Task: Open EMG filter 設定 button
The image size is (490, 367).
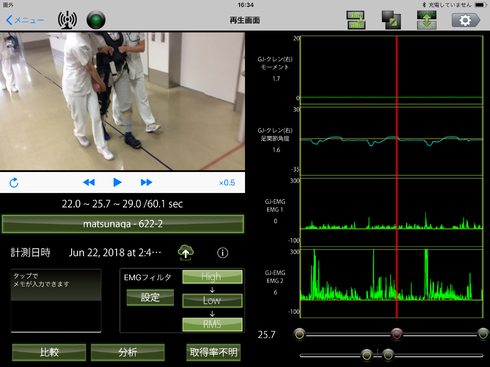Action: 150,297
